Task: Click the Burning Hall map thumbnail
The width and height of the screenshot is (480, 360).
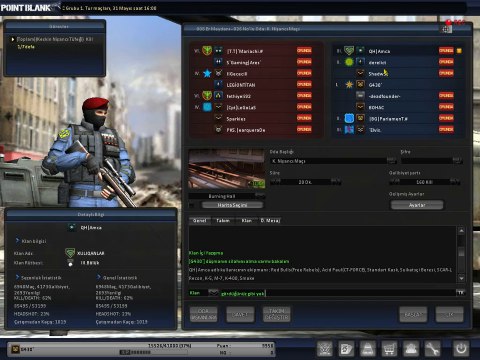Action: coord(227,169)
